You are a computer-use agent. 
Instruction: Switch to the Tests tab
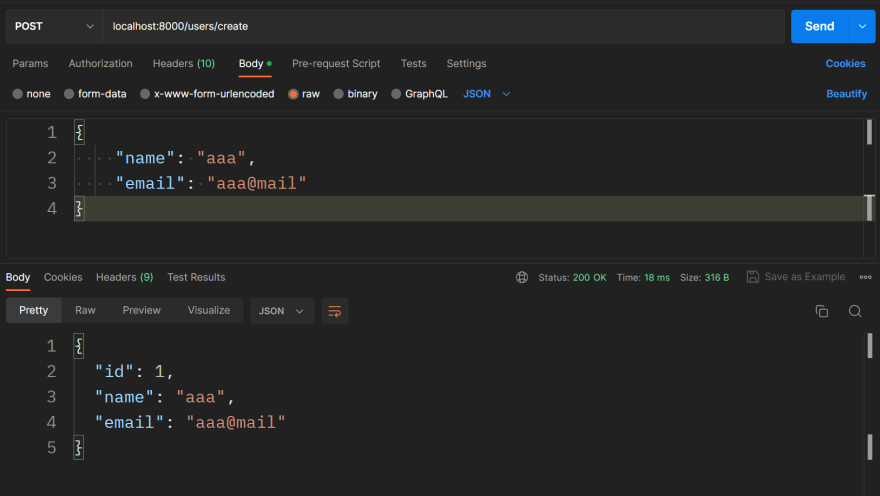pyautogui.click(x=414, y=63)
